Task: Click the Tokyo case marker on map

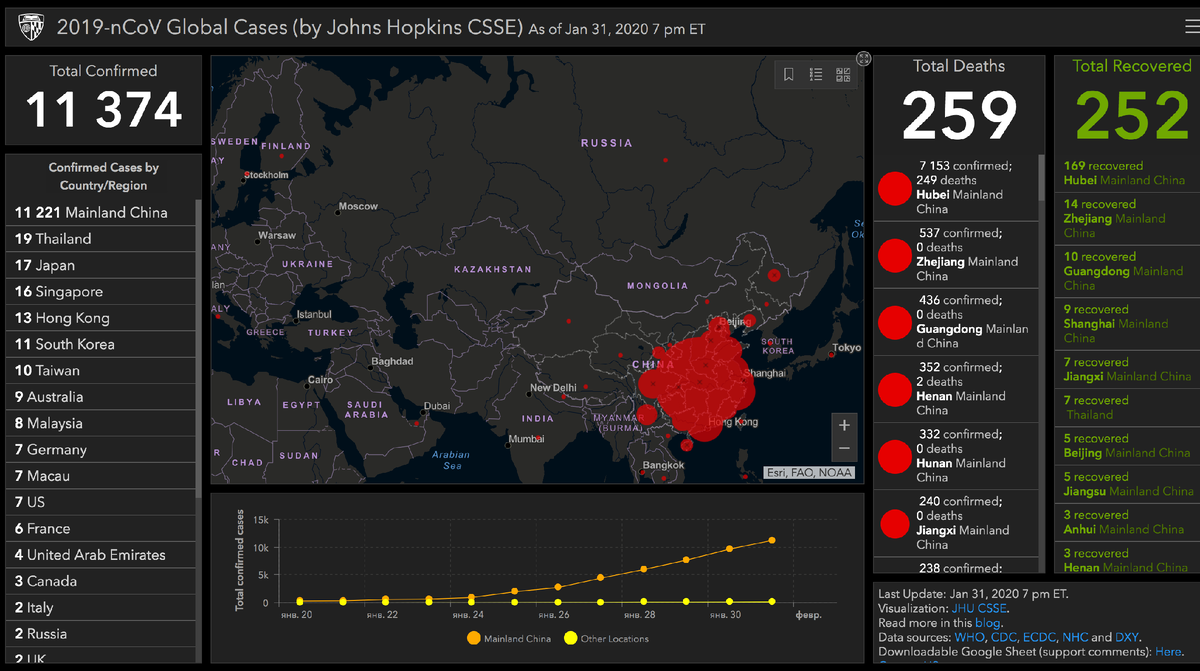Action: coord(831,353)
